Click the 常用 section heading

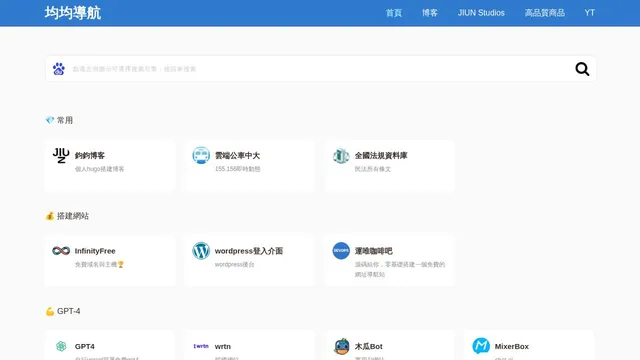(x=59, y=120)
